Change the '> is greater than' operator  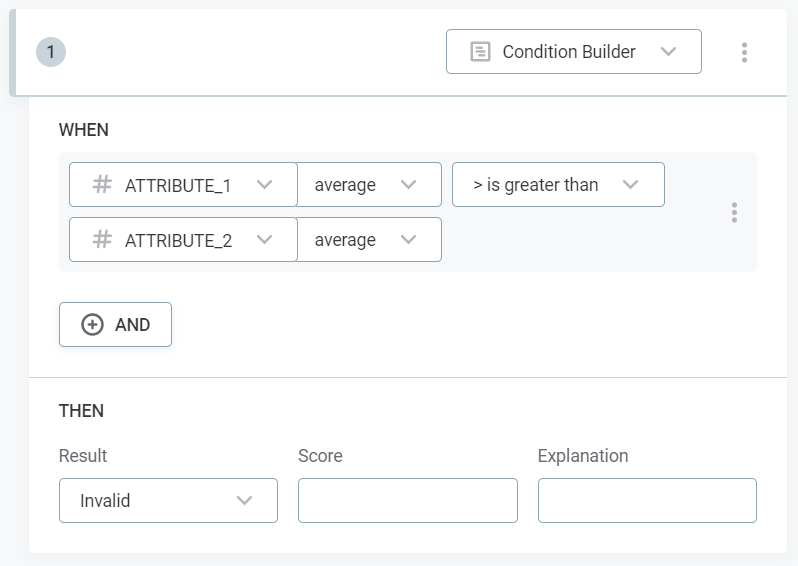pyautogui.click(x=557, y=185)
